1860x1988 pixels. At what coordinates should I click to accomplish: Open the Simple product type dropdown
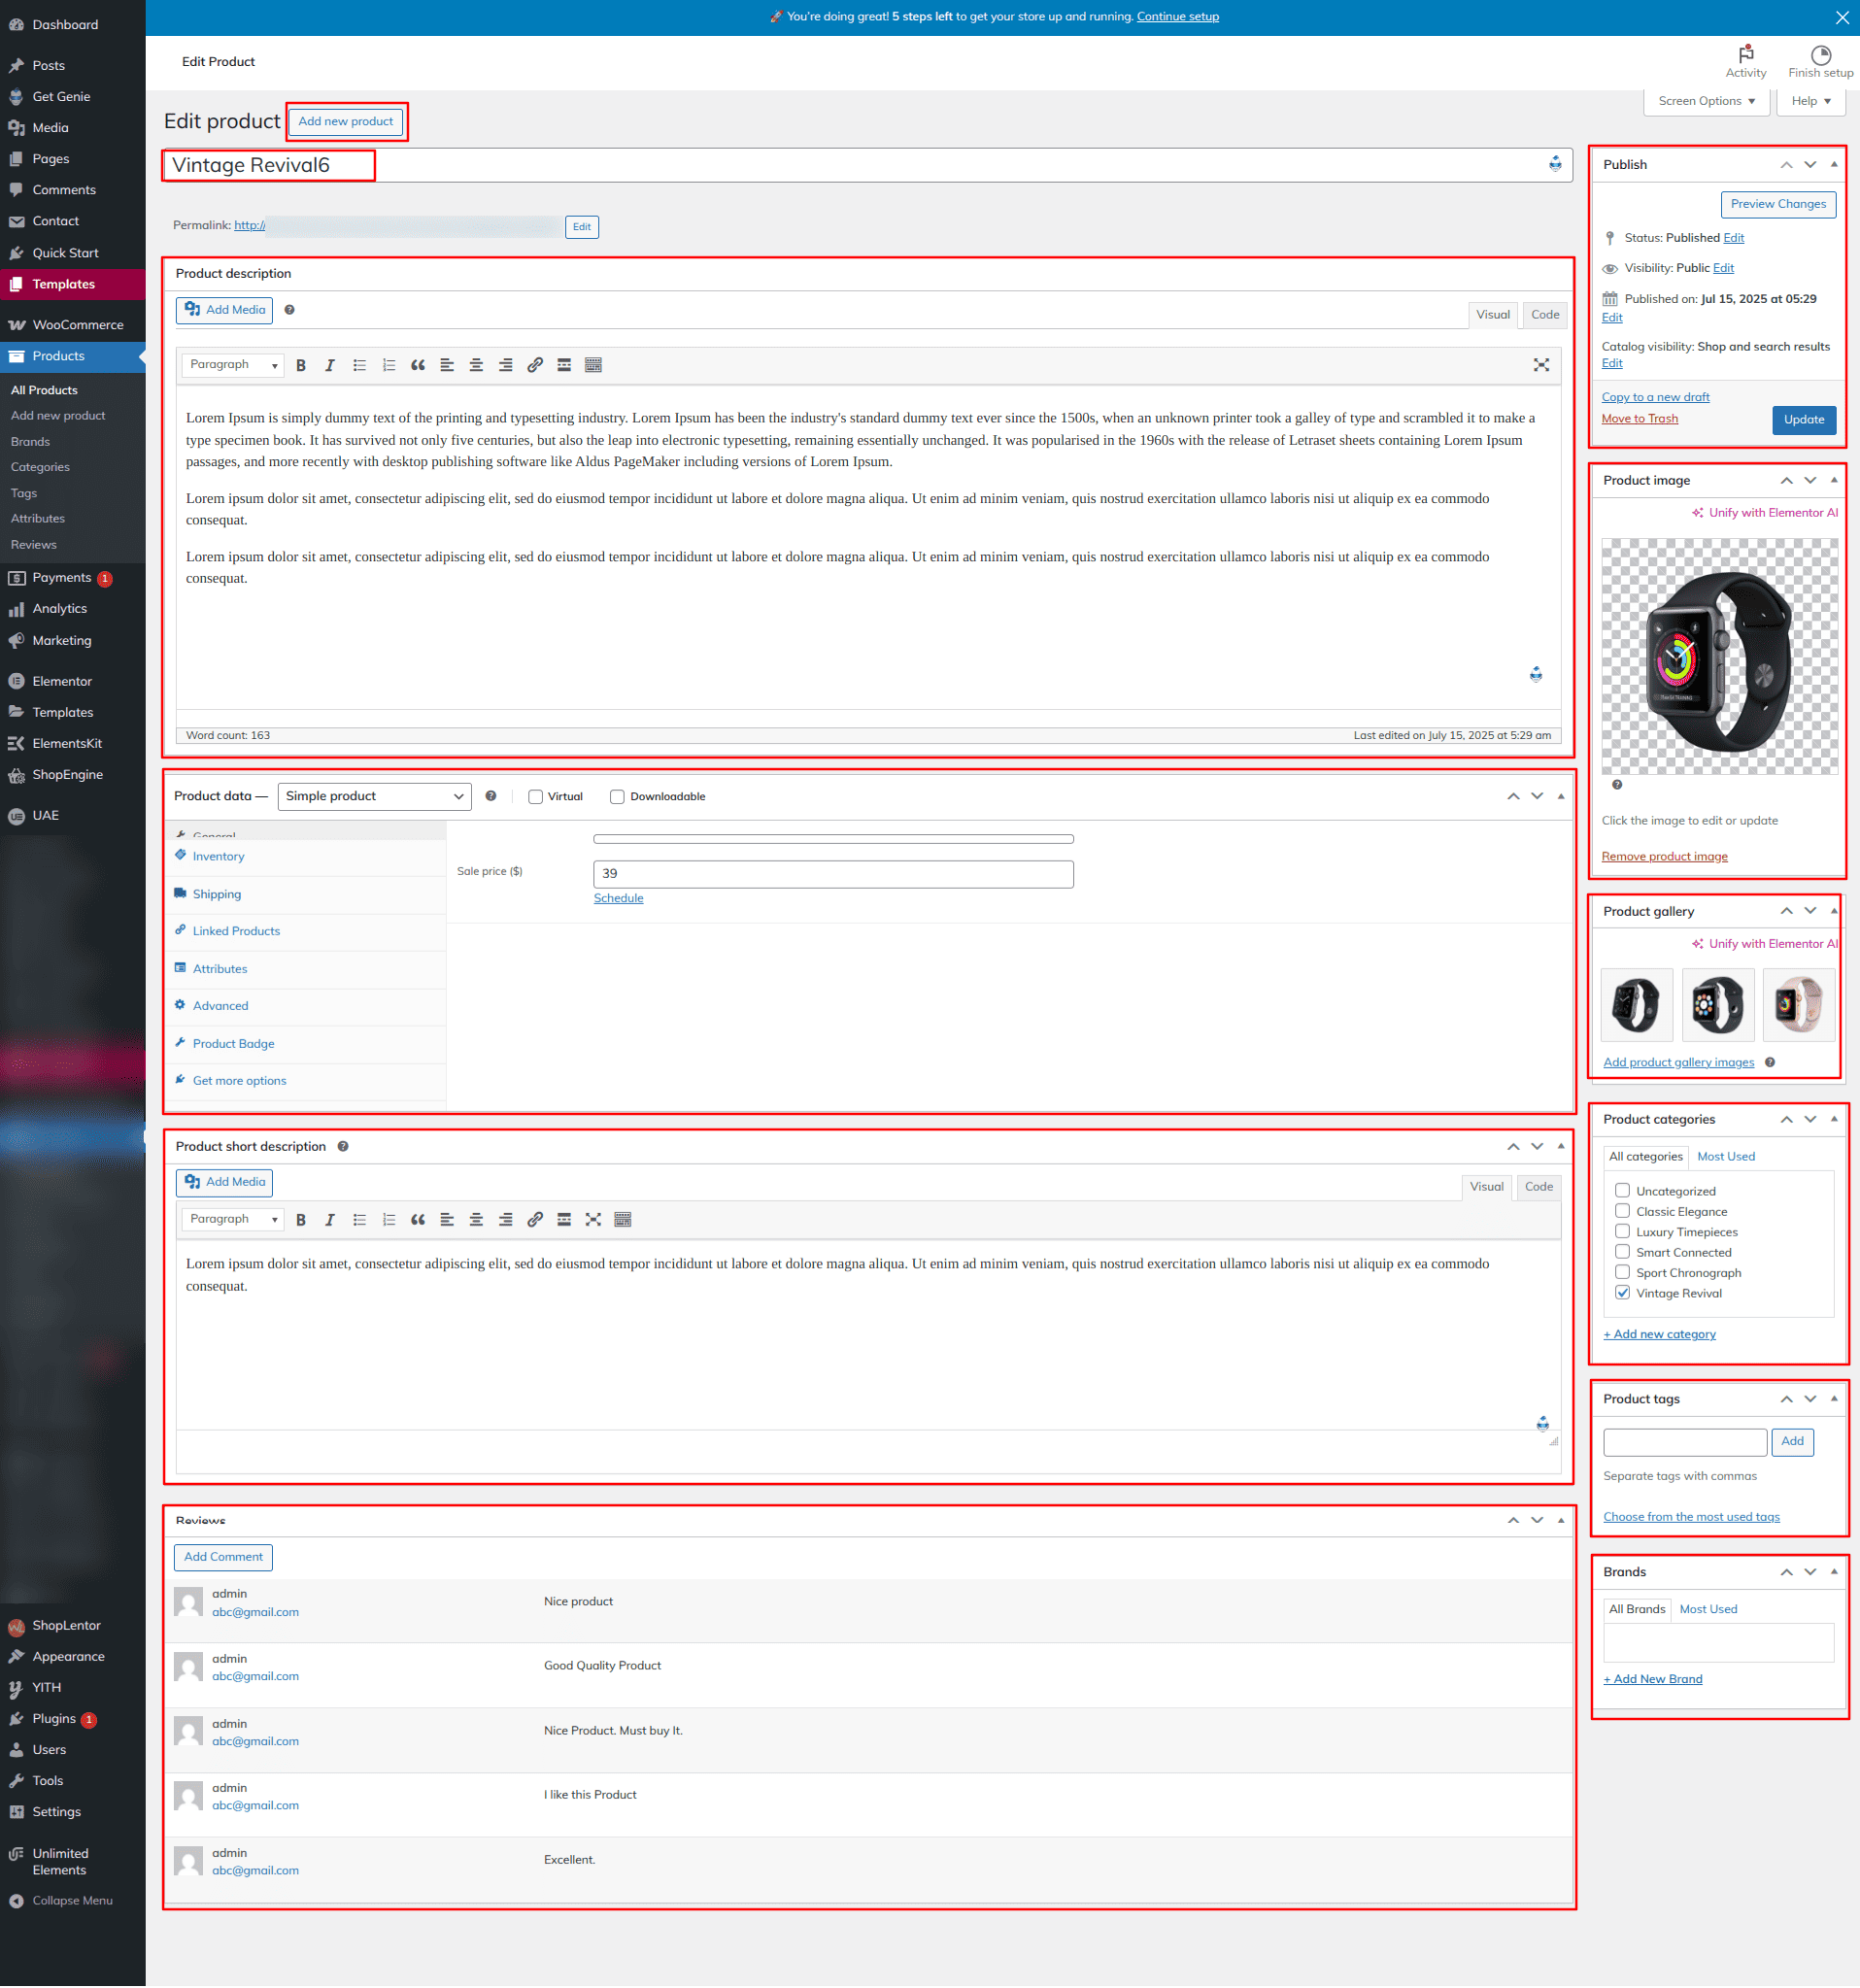click(x=374, y=797)
